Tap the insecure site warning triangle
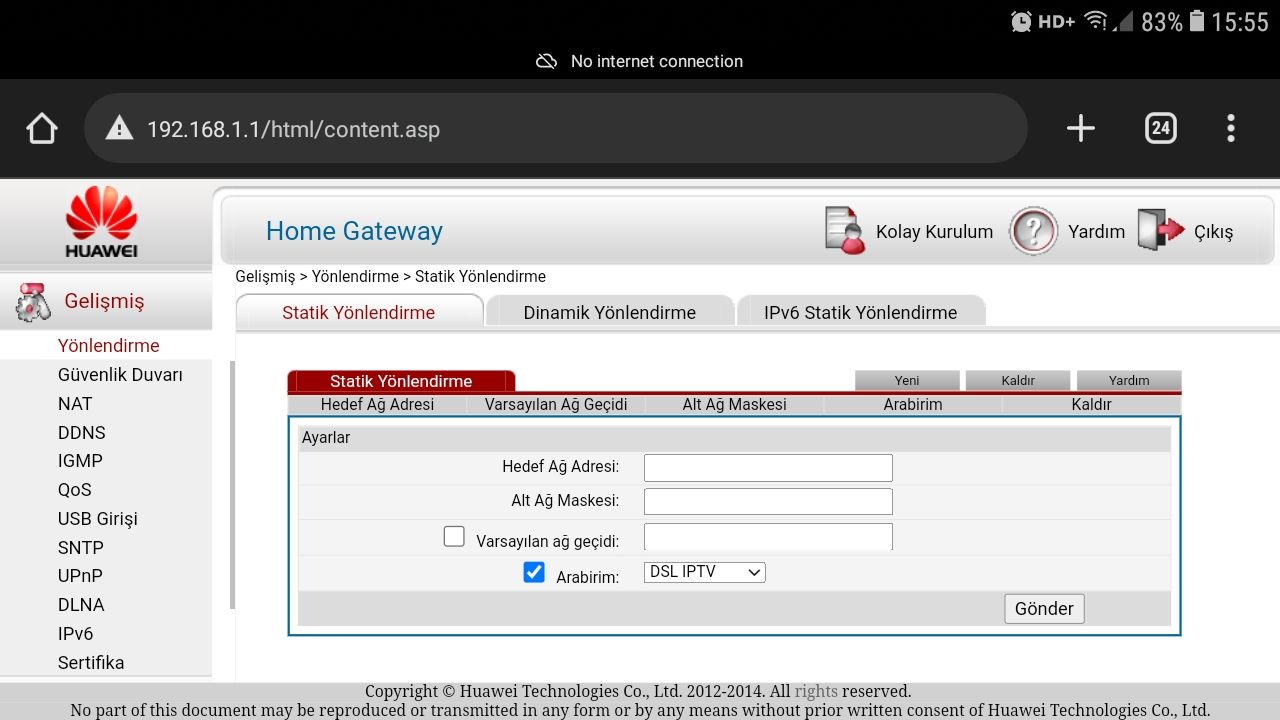Image resolution: width=1280 pixels, height=720 pixels. coord(119,128)
